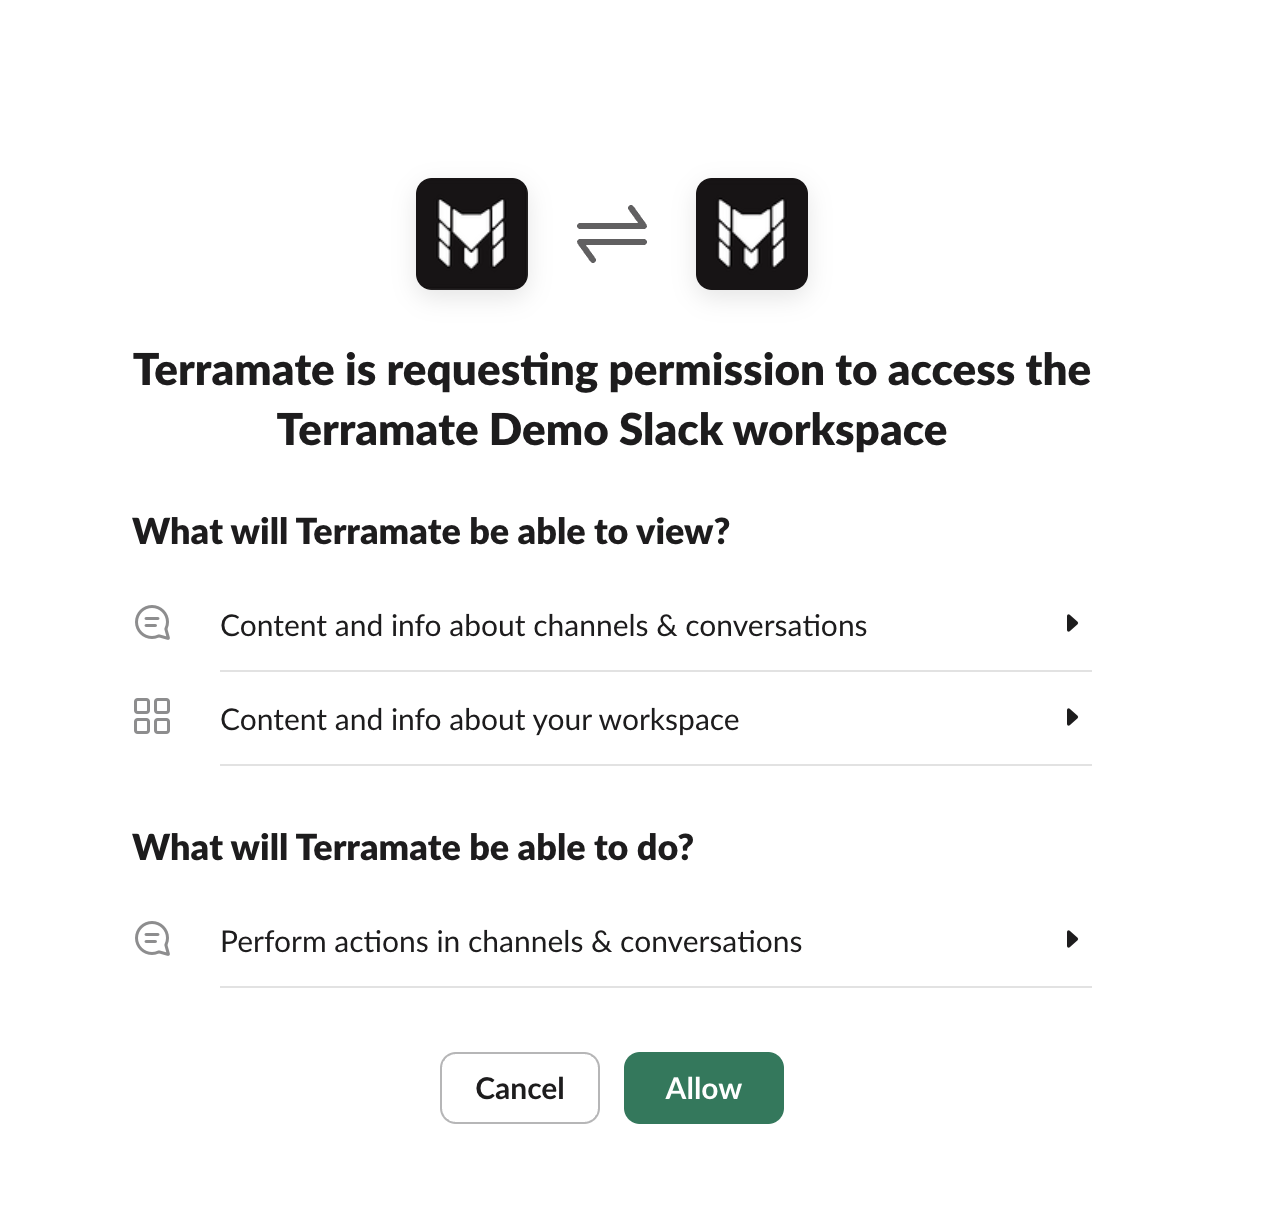Select the workspace content scope row
Viewport: 1286px width, 1232px height.
[x=480, y=719]
